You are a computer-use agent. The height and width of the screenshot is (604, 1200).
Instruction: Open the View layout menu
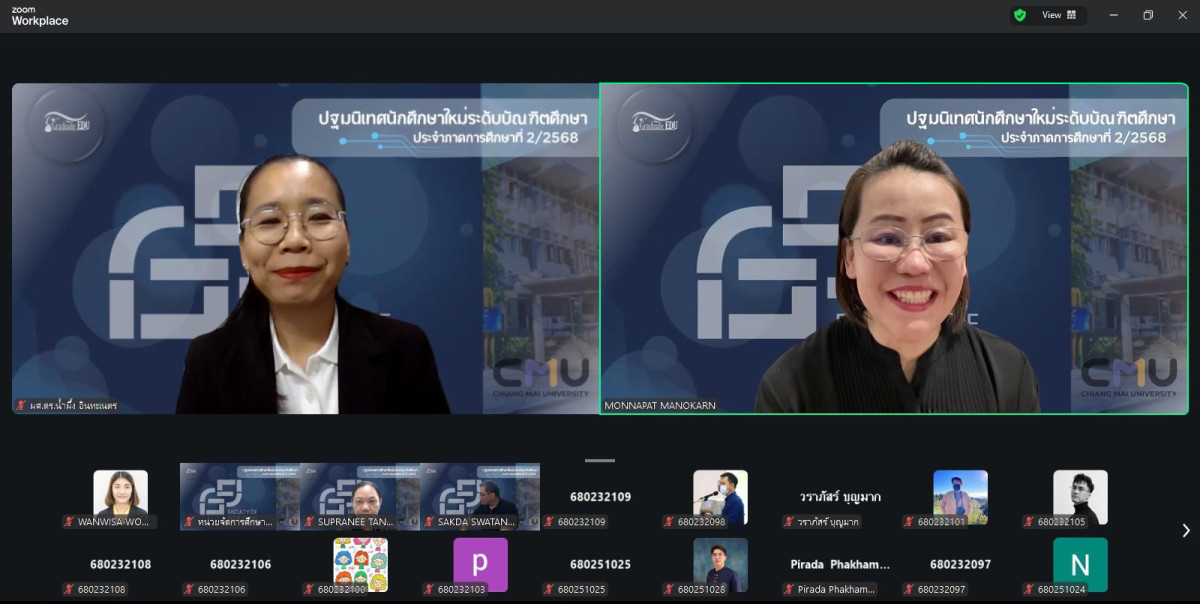(x=1059, y=15)
